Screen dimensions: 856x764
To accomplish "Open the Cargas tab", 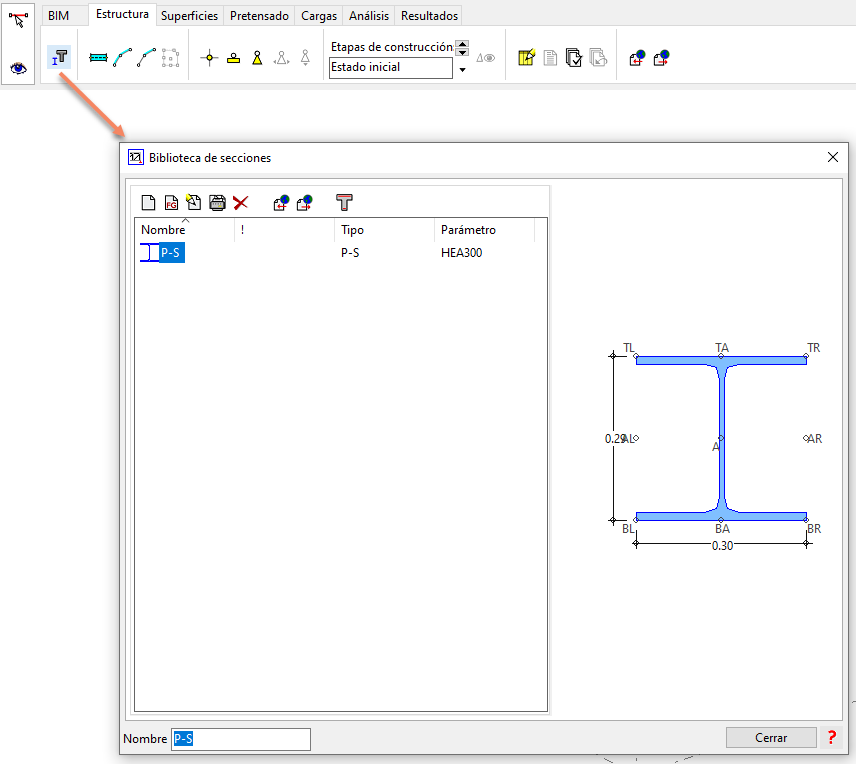I will pos(319,16).
